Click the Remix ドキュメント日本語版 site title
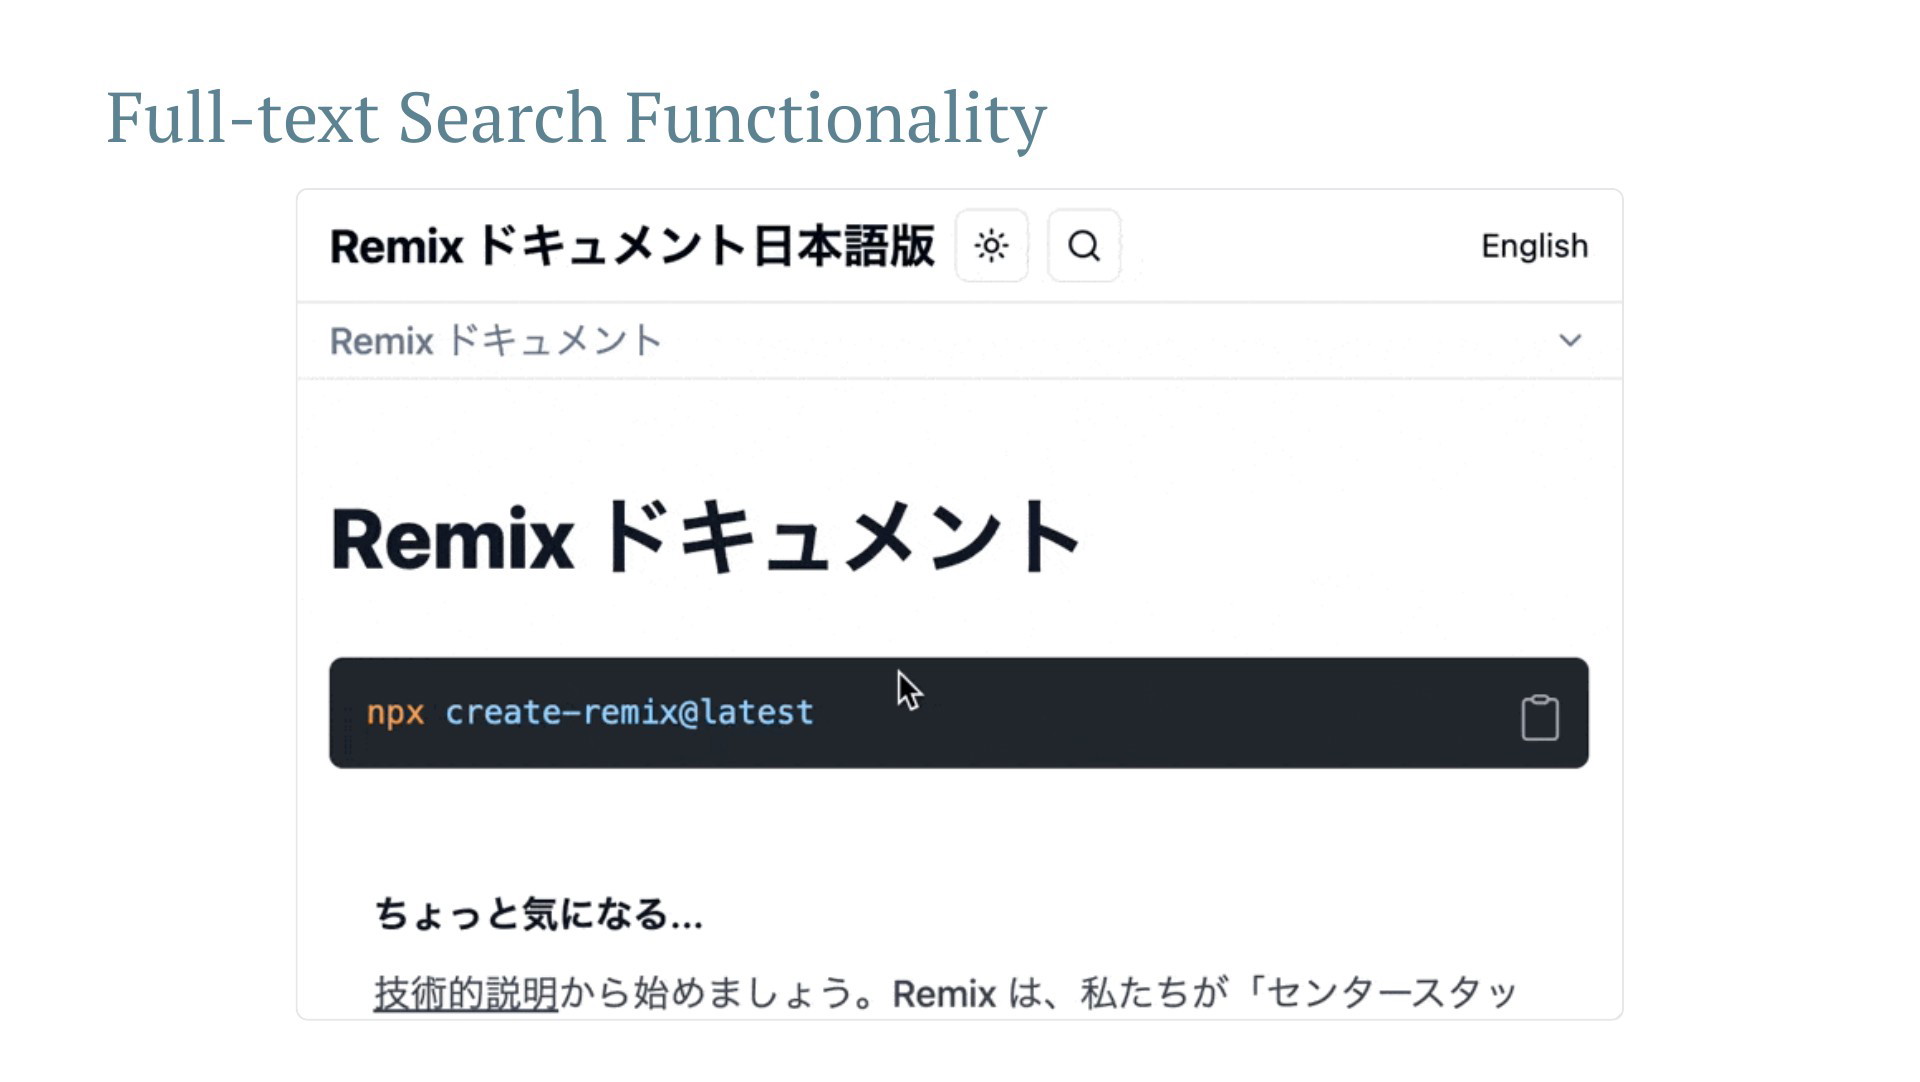Viewport: 1920px width, 1082px height. [x=632, y=246]
